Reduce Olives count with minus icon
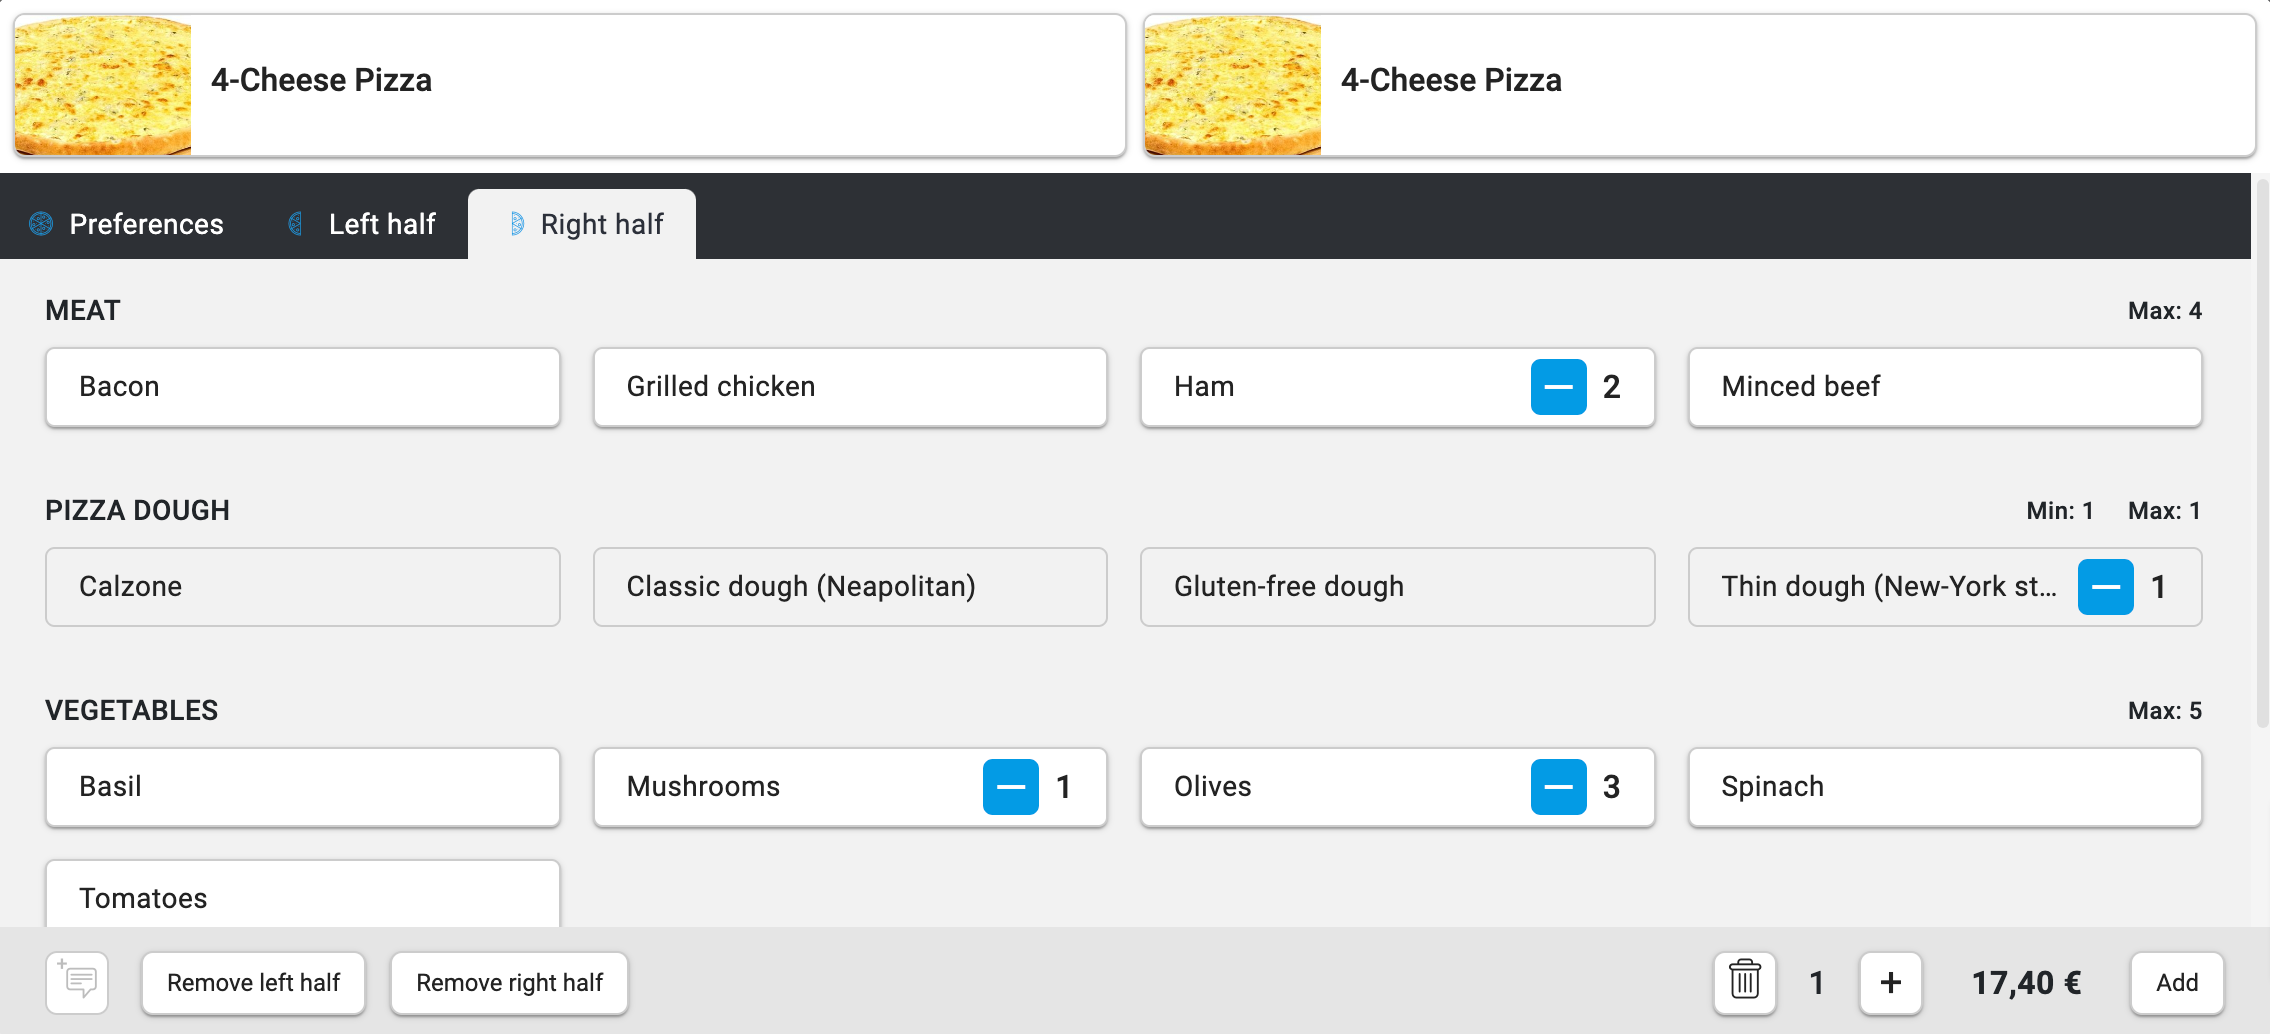This screenshot has height=1034, width=2270. click(x=1558, y=787)
